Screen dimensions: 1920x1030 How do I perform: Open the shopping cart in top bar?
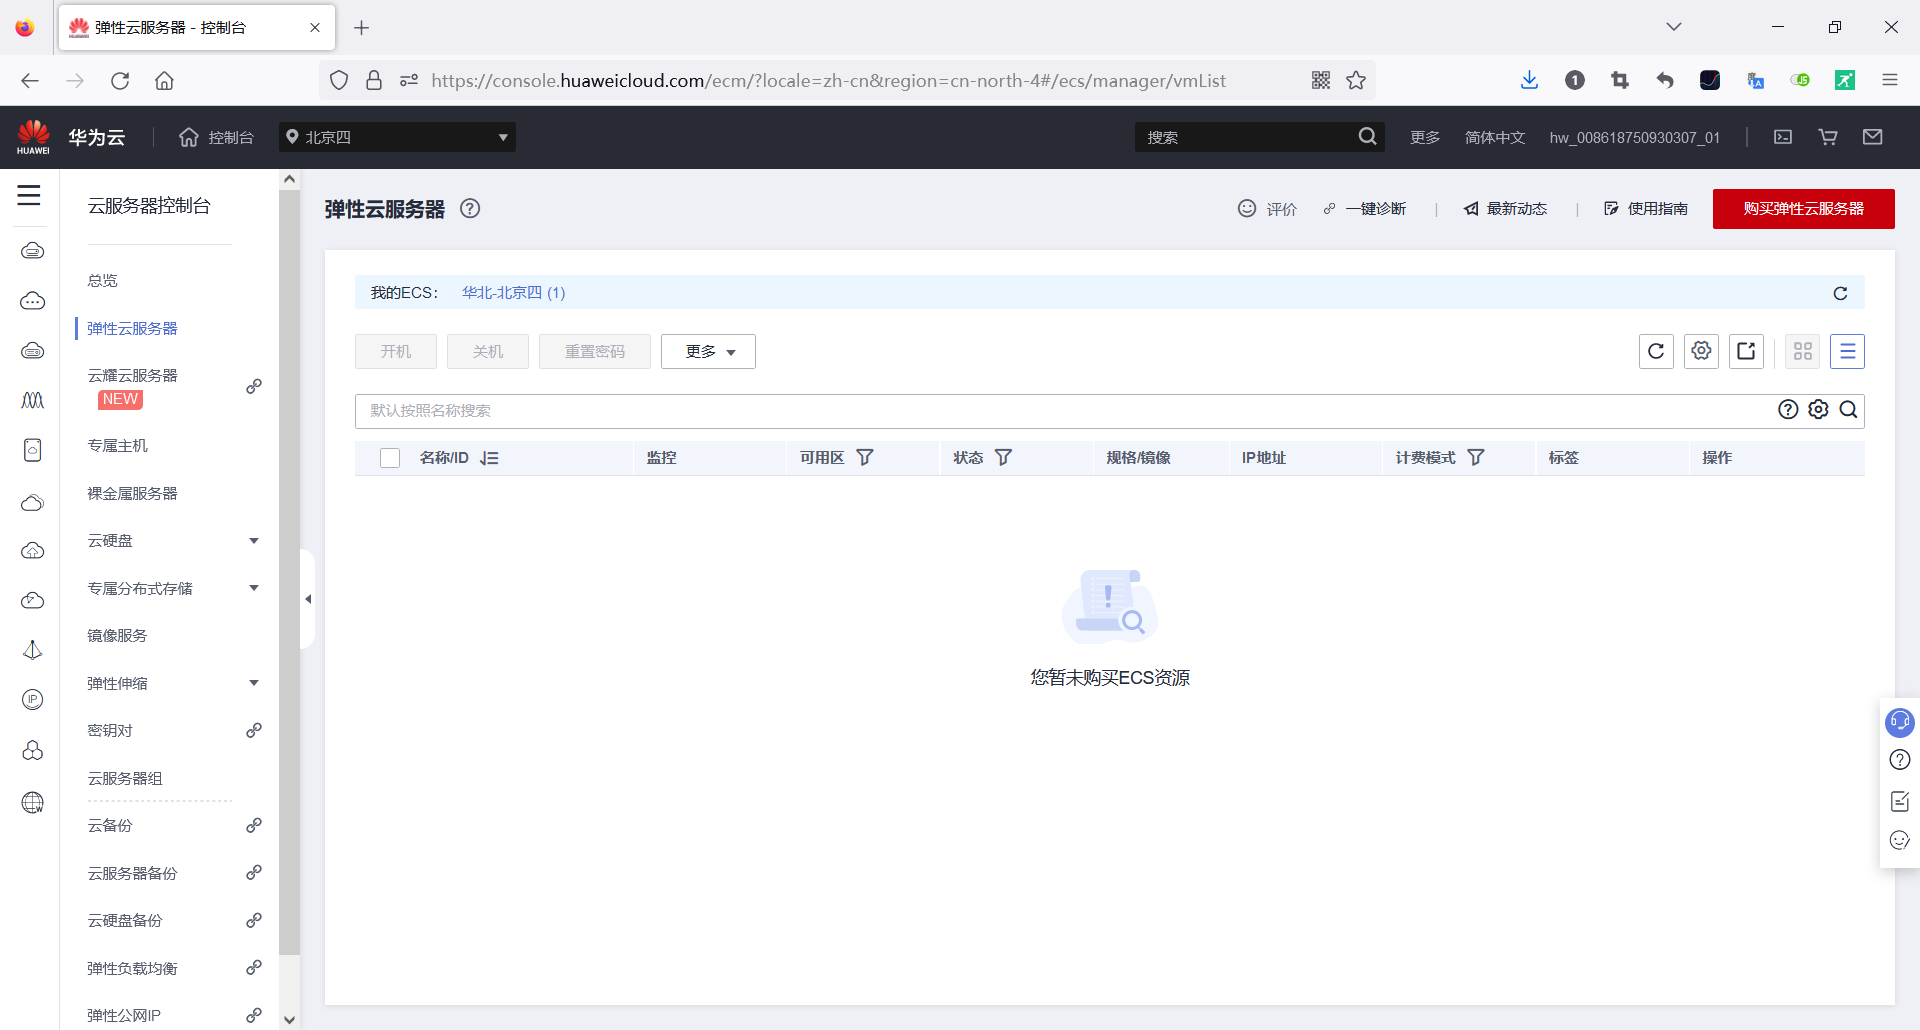point(1827,137)
